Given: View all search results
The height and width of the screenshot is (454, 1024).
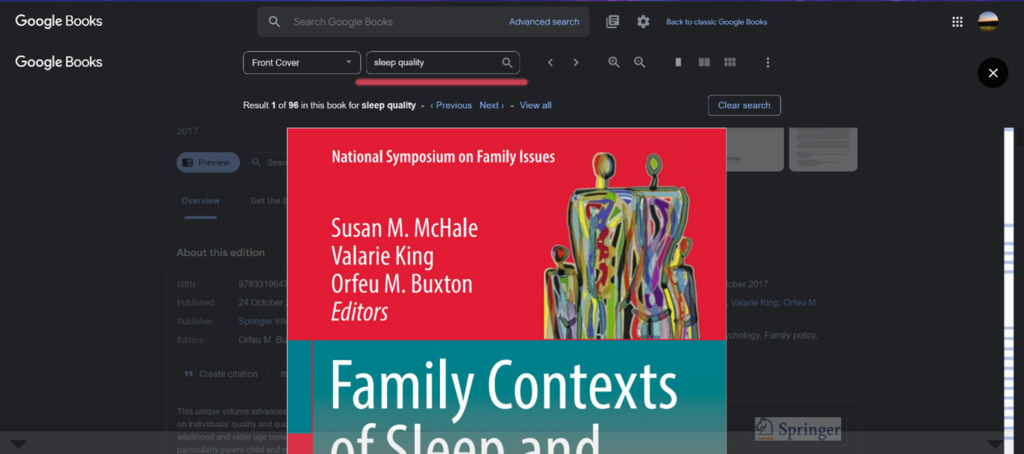Looking at the screenshot, I should (x=536, y=105).
